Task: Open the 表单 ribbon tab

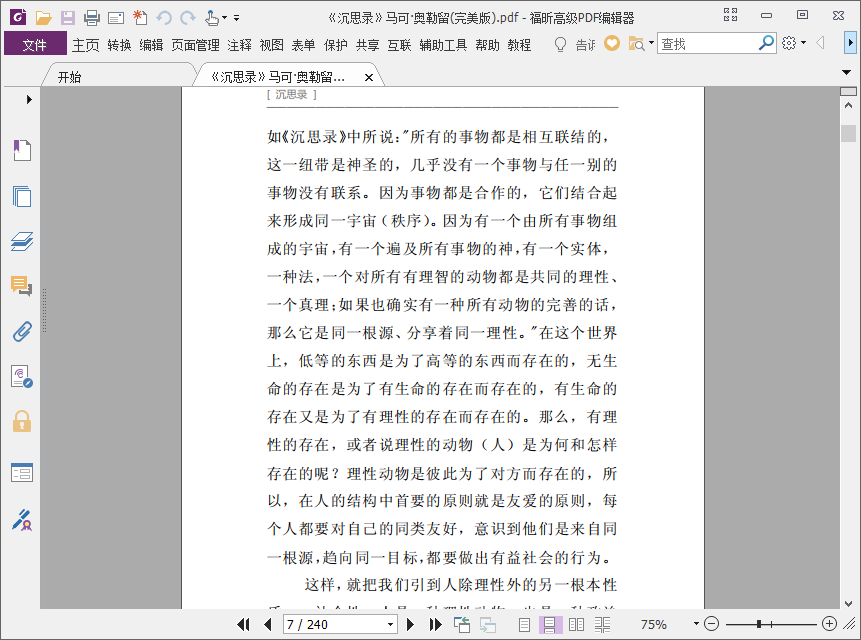Action: (x=303, y=44)
